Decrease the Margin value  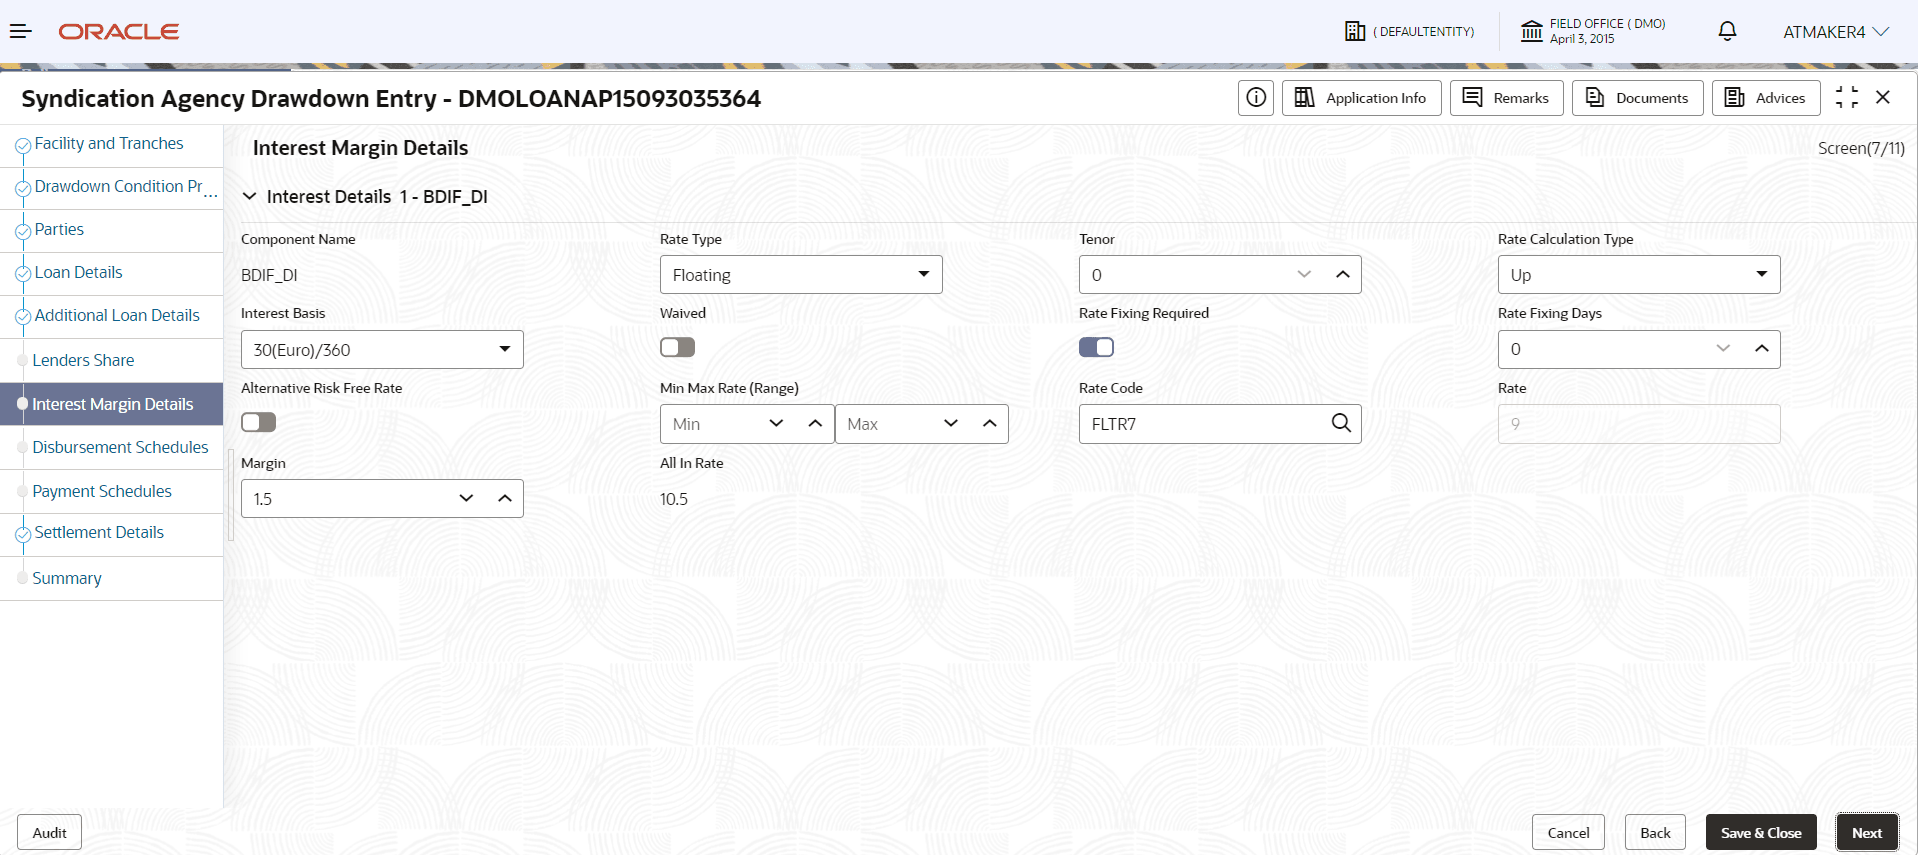[466, 499]
